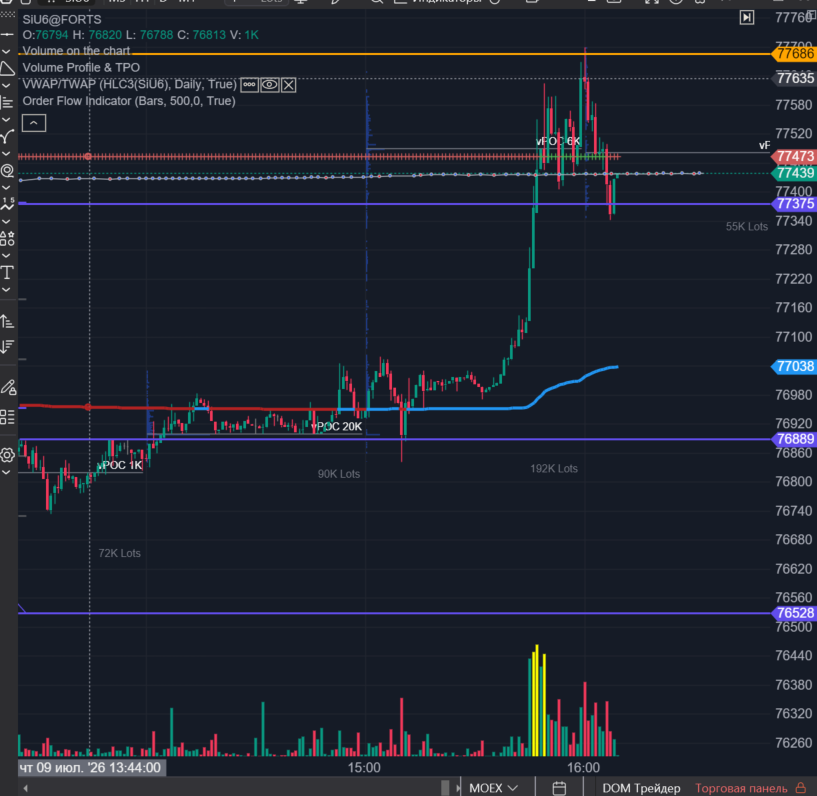Screen dimensions: 817x796
Task: Choose the volume profile bars tool
Action: pos(7,103)
